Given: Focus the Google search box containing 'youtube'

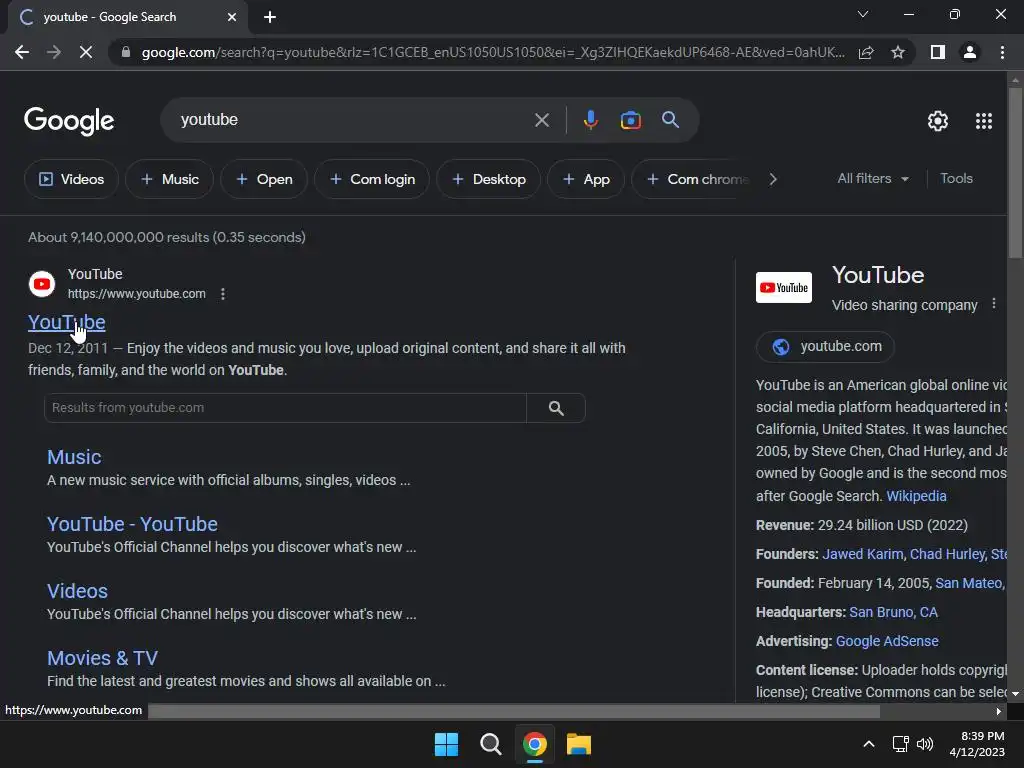Looking at the screenshot, I should coord(353,120).
